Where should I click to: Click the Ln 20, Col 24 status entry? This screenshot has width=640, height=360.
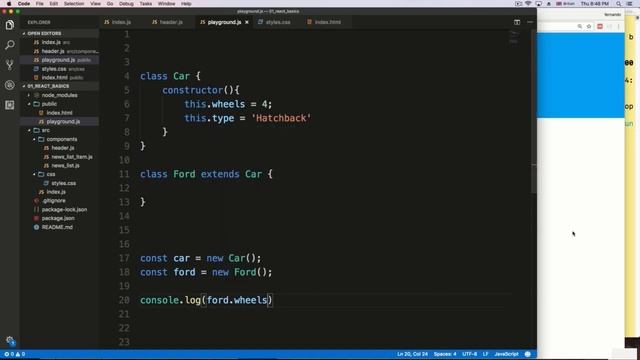[412, 354]
